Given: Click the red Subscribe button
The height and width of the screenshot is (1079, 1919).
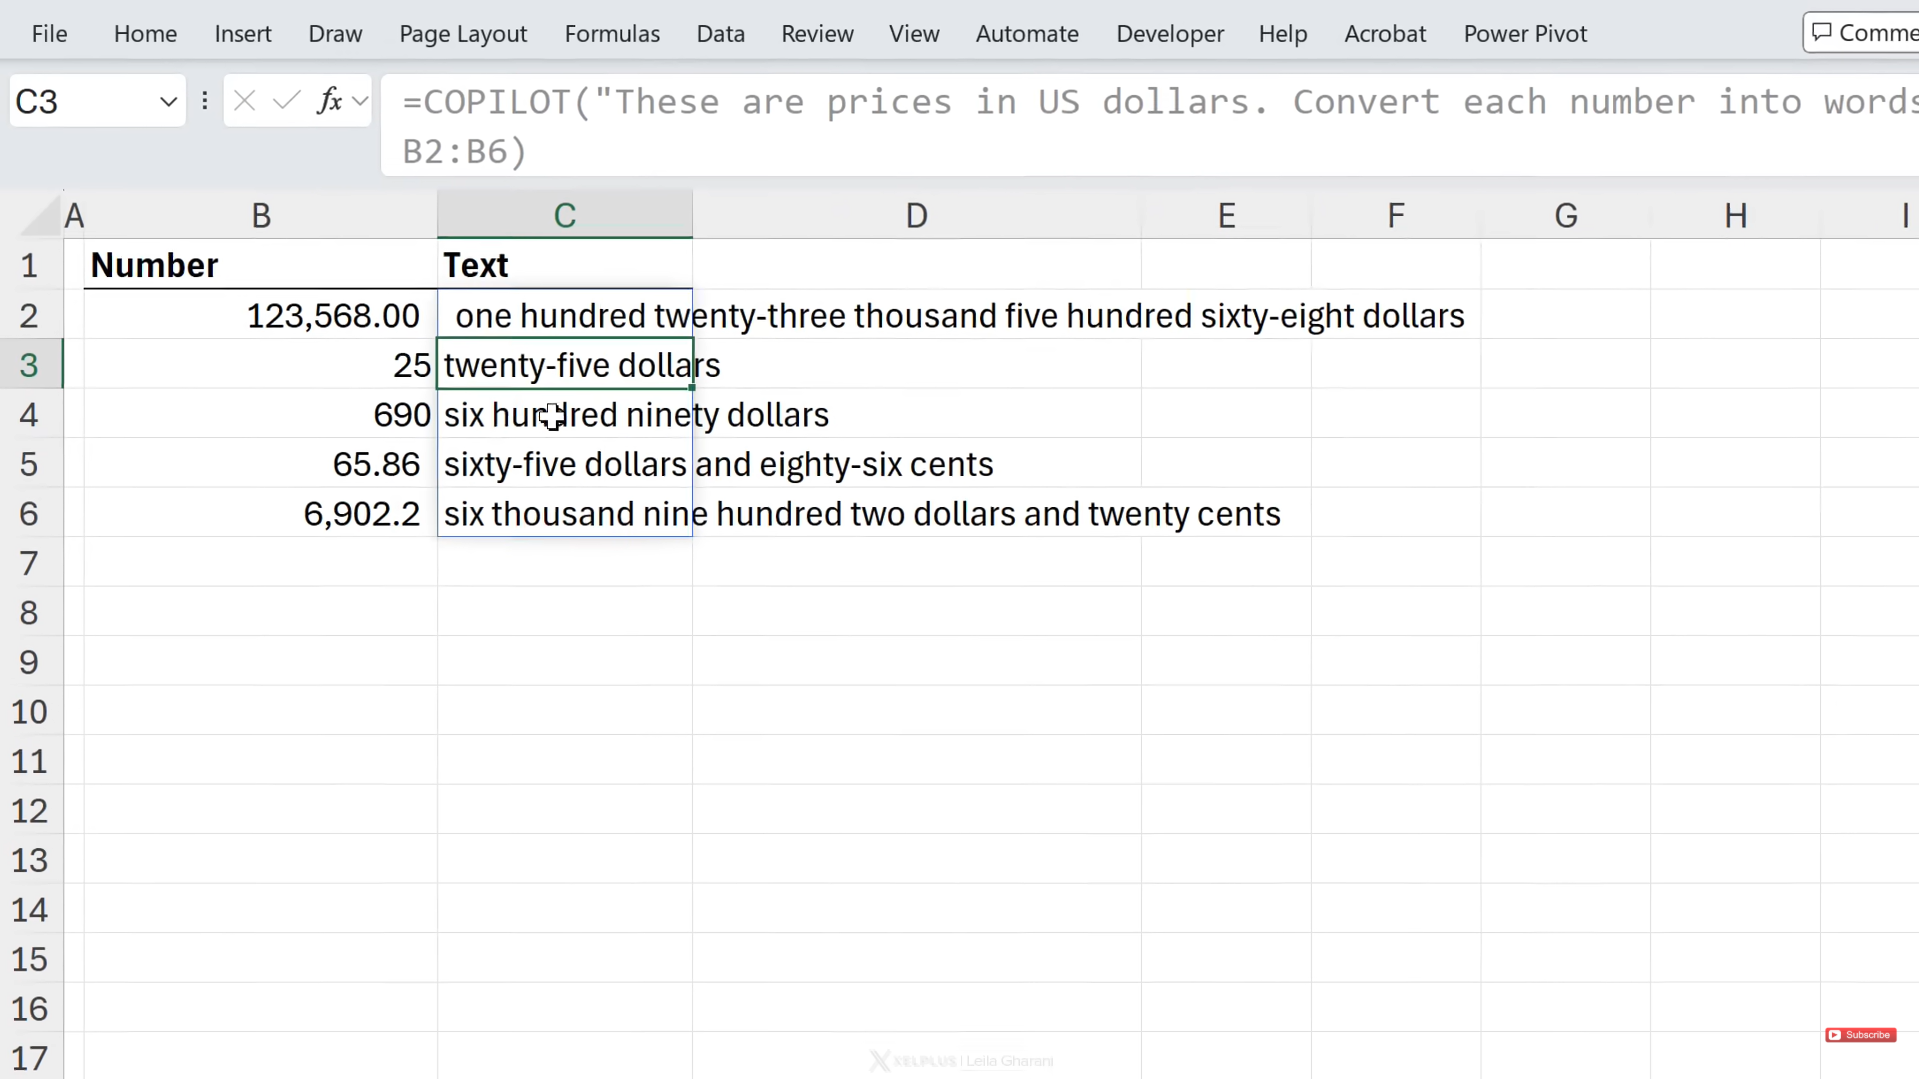Looking at the screenshot, I should [1860, 1035].
